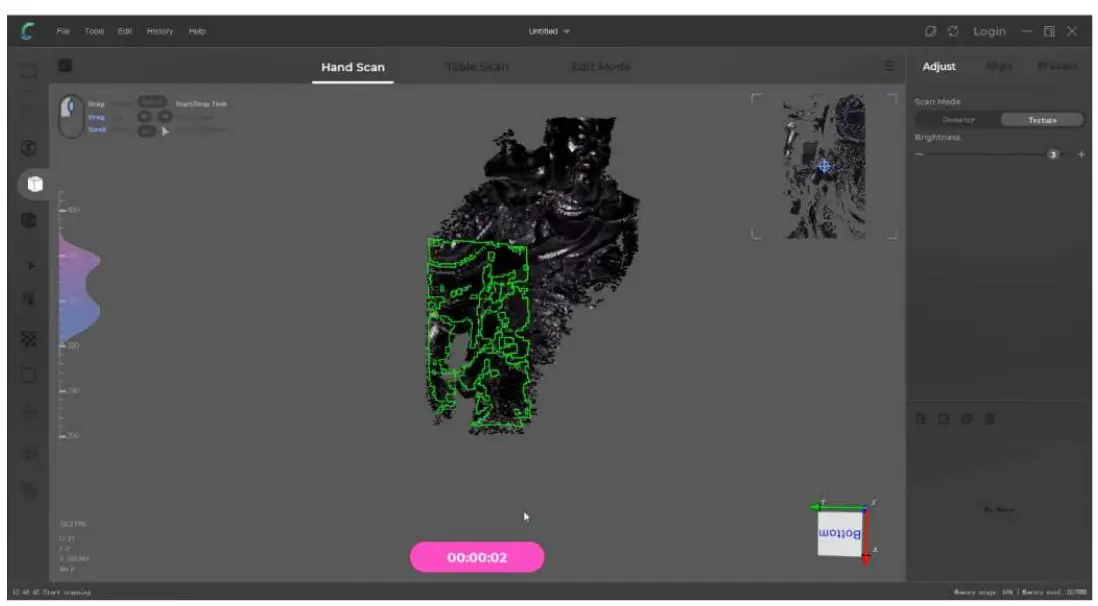Click the first file icon in bottom panel
1098x606 pixels.
pos(921,419)
